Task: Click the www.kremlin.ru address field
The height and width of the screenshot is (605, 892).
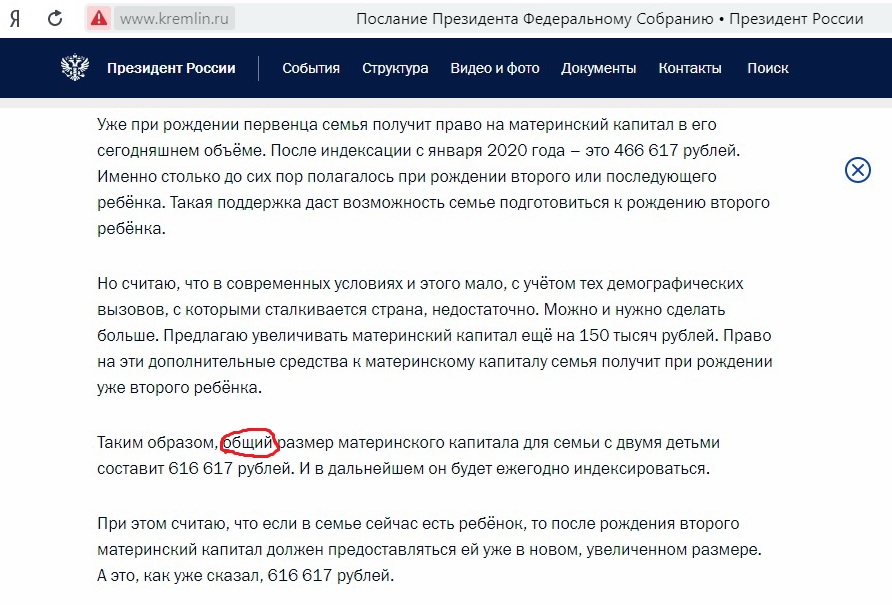Action: pos(173,18)
